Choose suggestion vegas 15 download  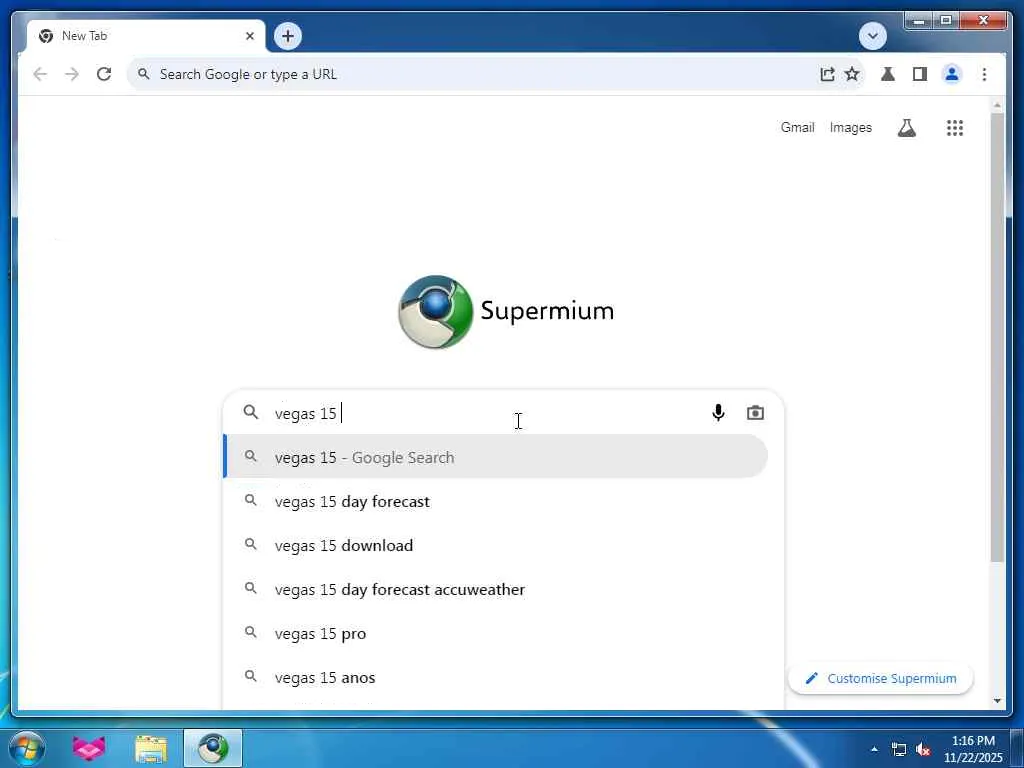click(495, 545)
